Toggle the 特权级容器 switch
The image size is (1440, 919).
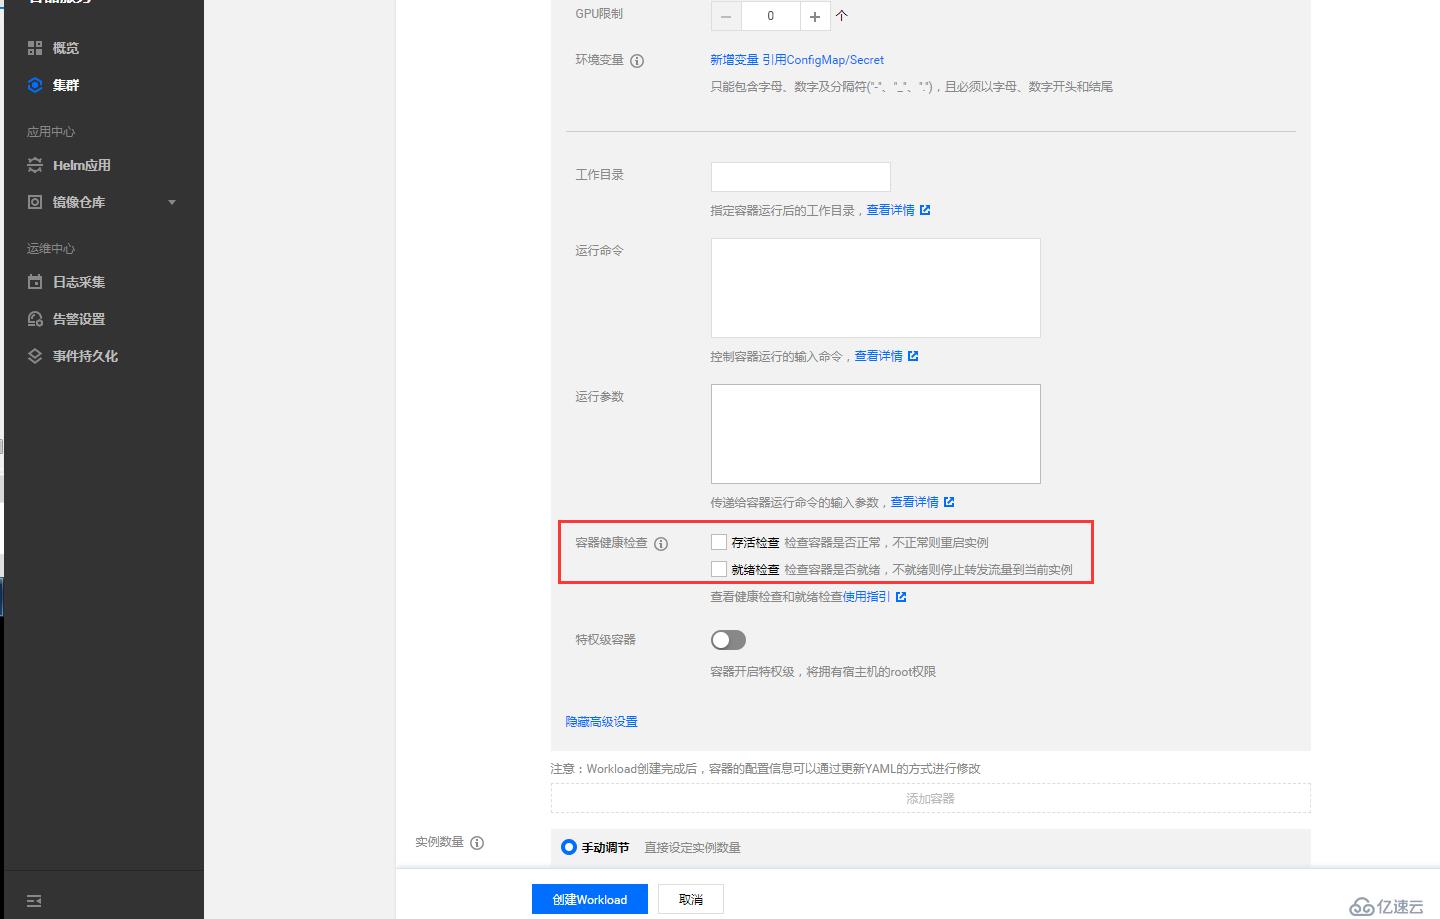[x=728, y=640]
